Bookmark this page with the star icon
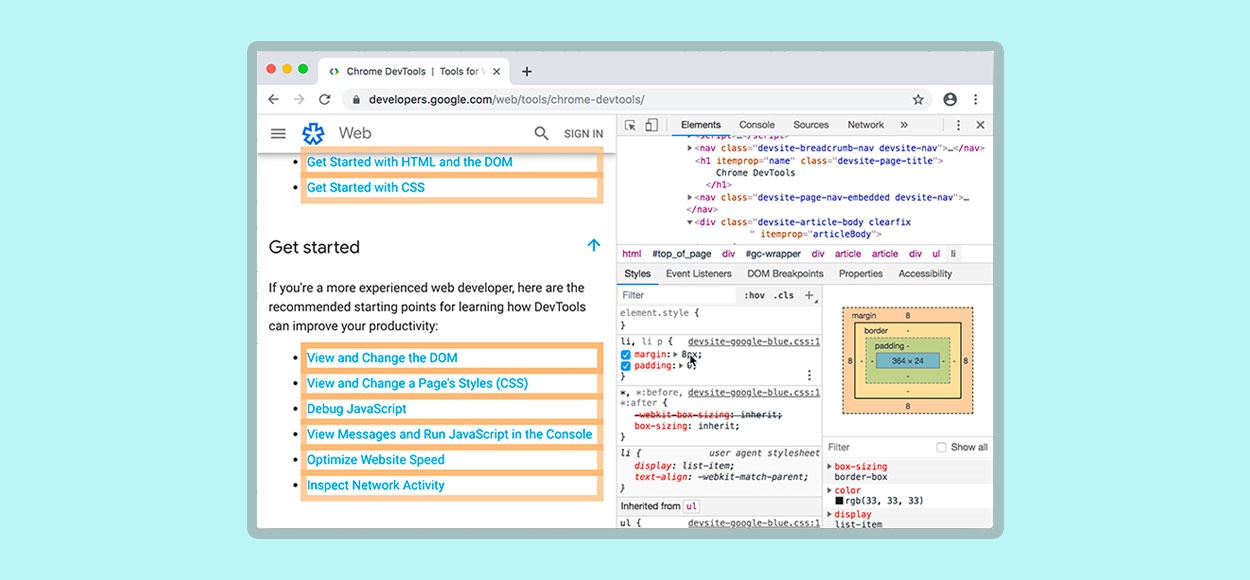Viewport: 1250px width, 580px height. 918,99
